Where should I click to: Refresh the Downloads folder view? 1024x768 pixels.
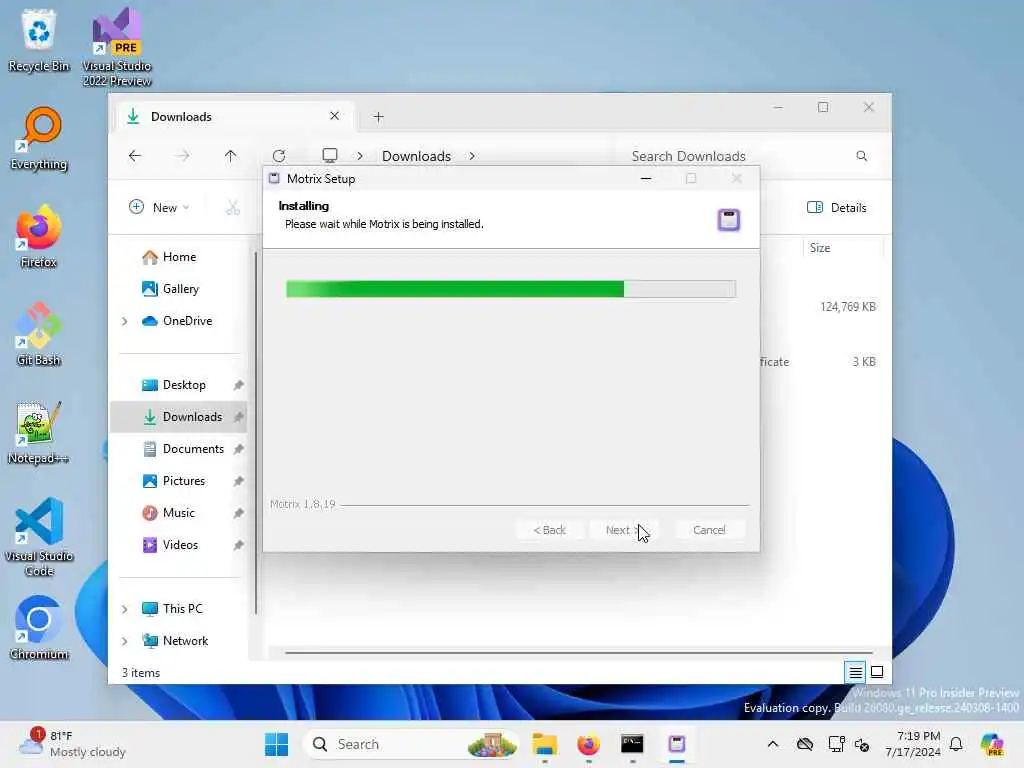point(279,155)
